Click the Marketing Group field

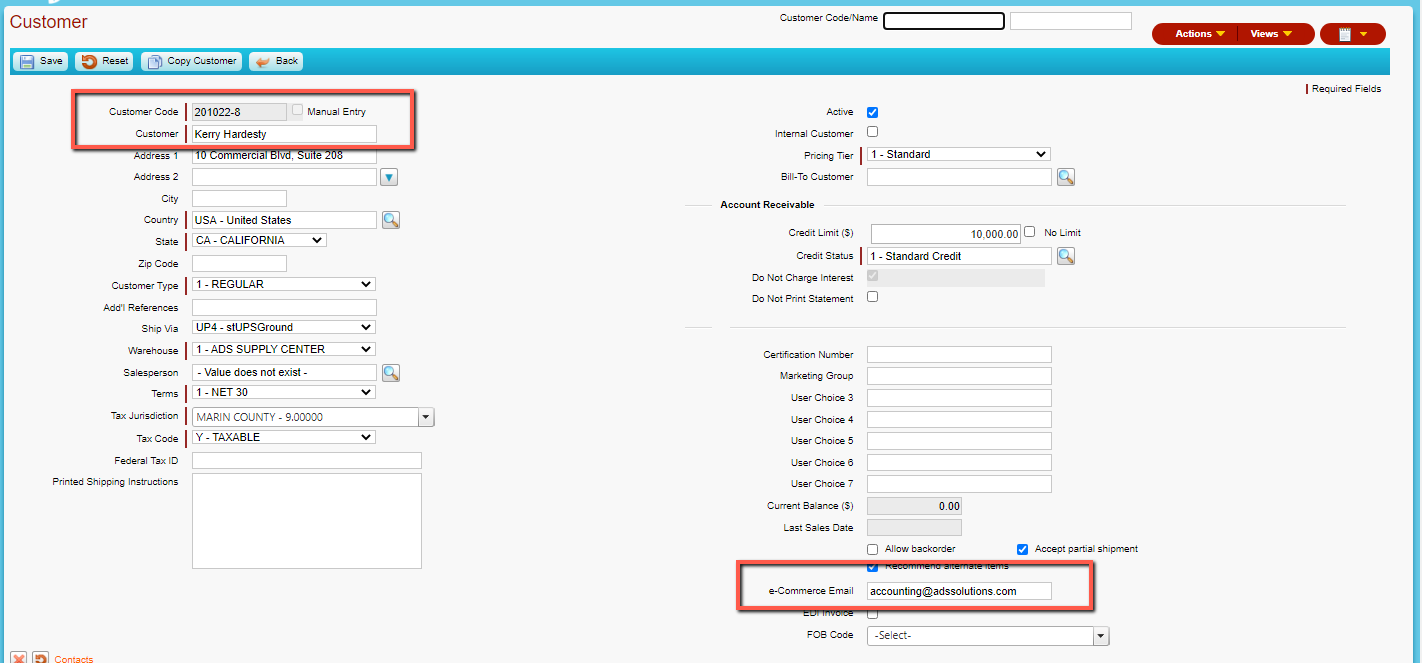(959, 376)
